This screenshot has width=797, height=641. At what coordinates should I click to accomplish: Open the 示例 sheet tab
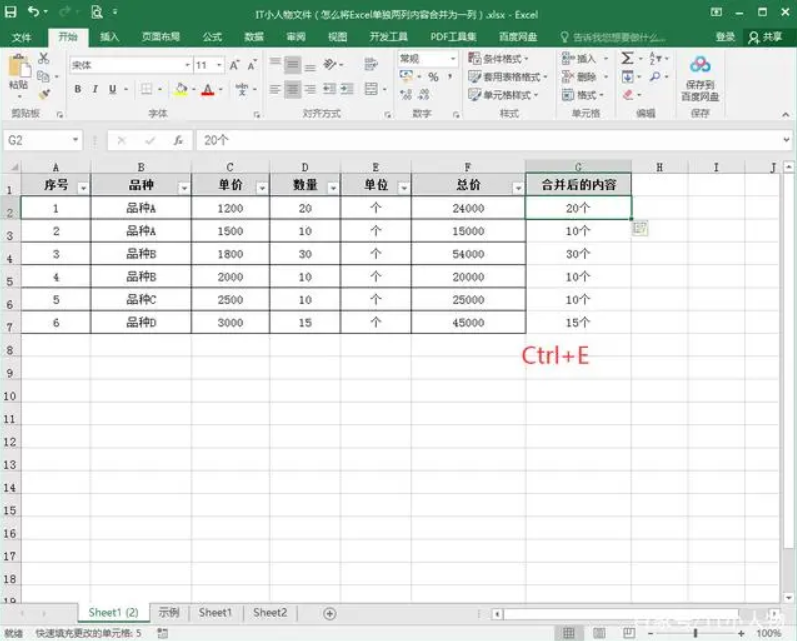click(x=169, y=613)
